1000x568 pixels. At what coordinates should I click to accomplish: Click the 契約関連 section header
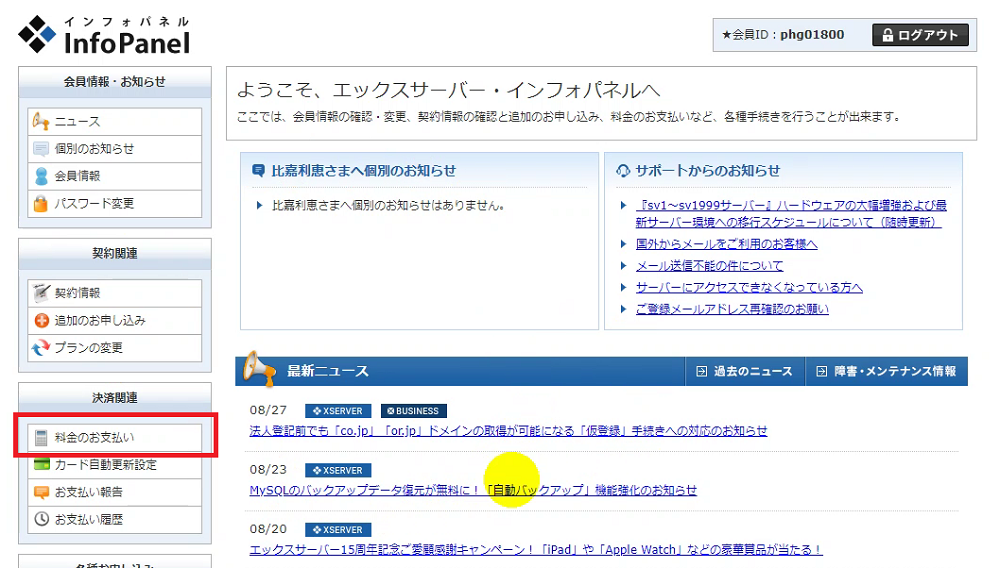pos(115,253)
